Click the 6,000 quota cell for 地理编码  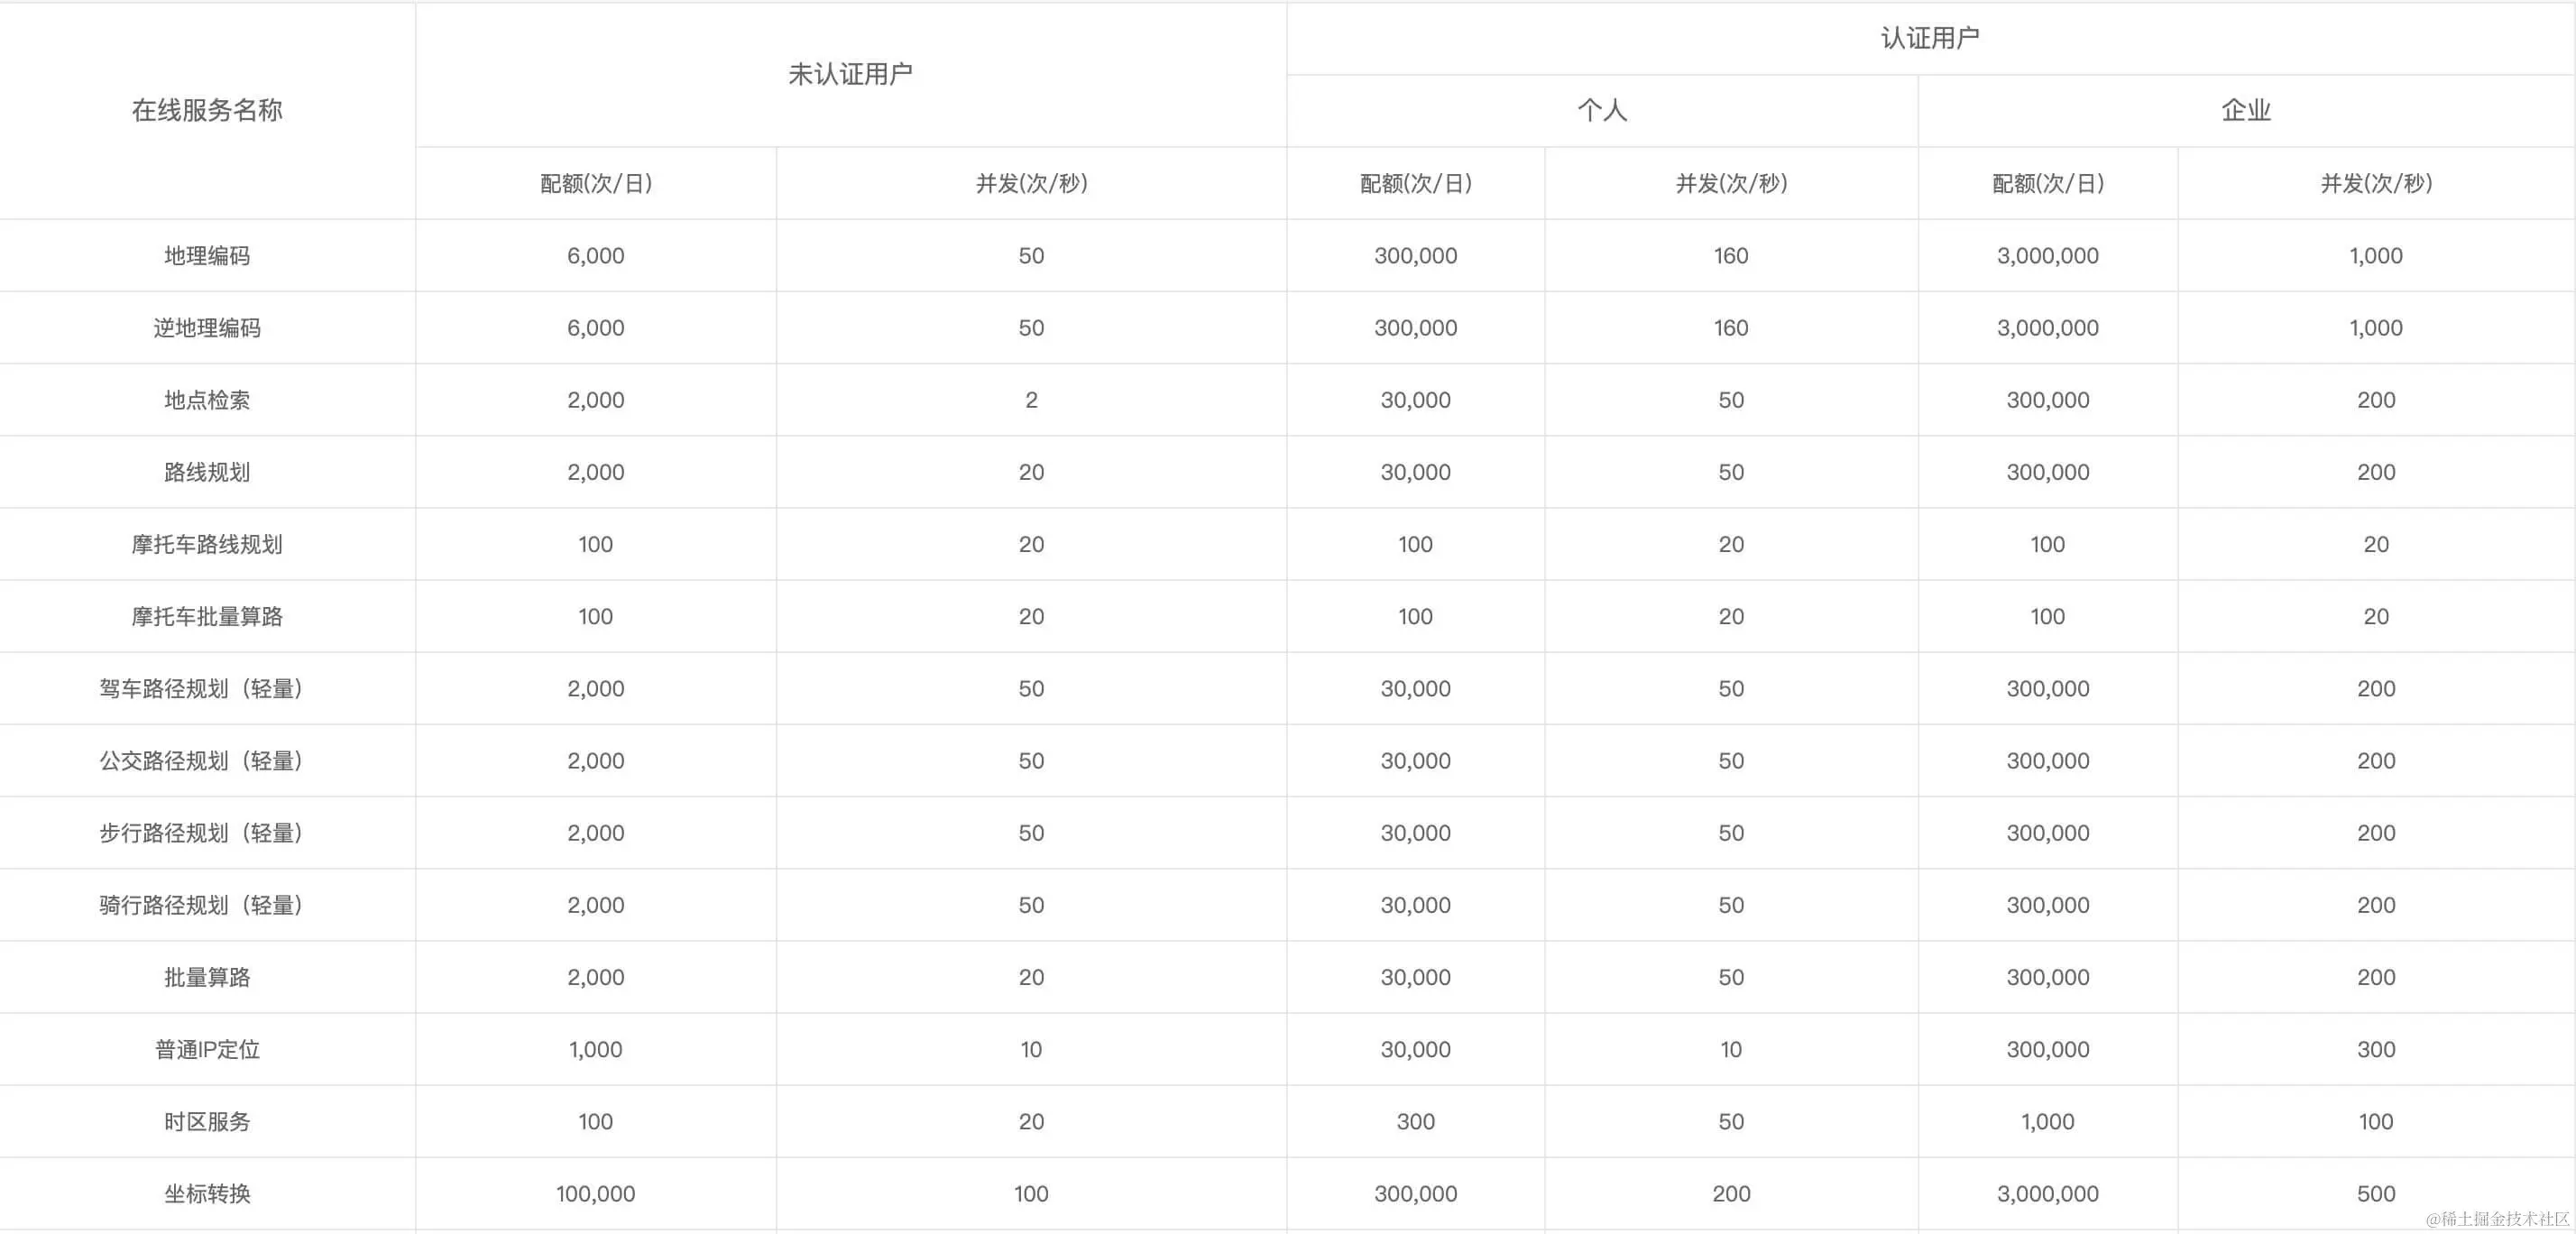tap(594, 255)
